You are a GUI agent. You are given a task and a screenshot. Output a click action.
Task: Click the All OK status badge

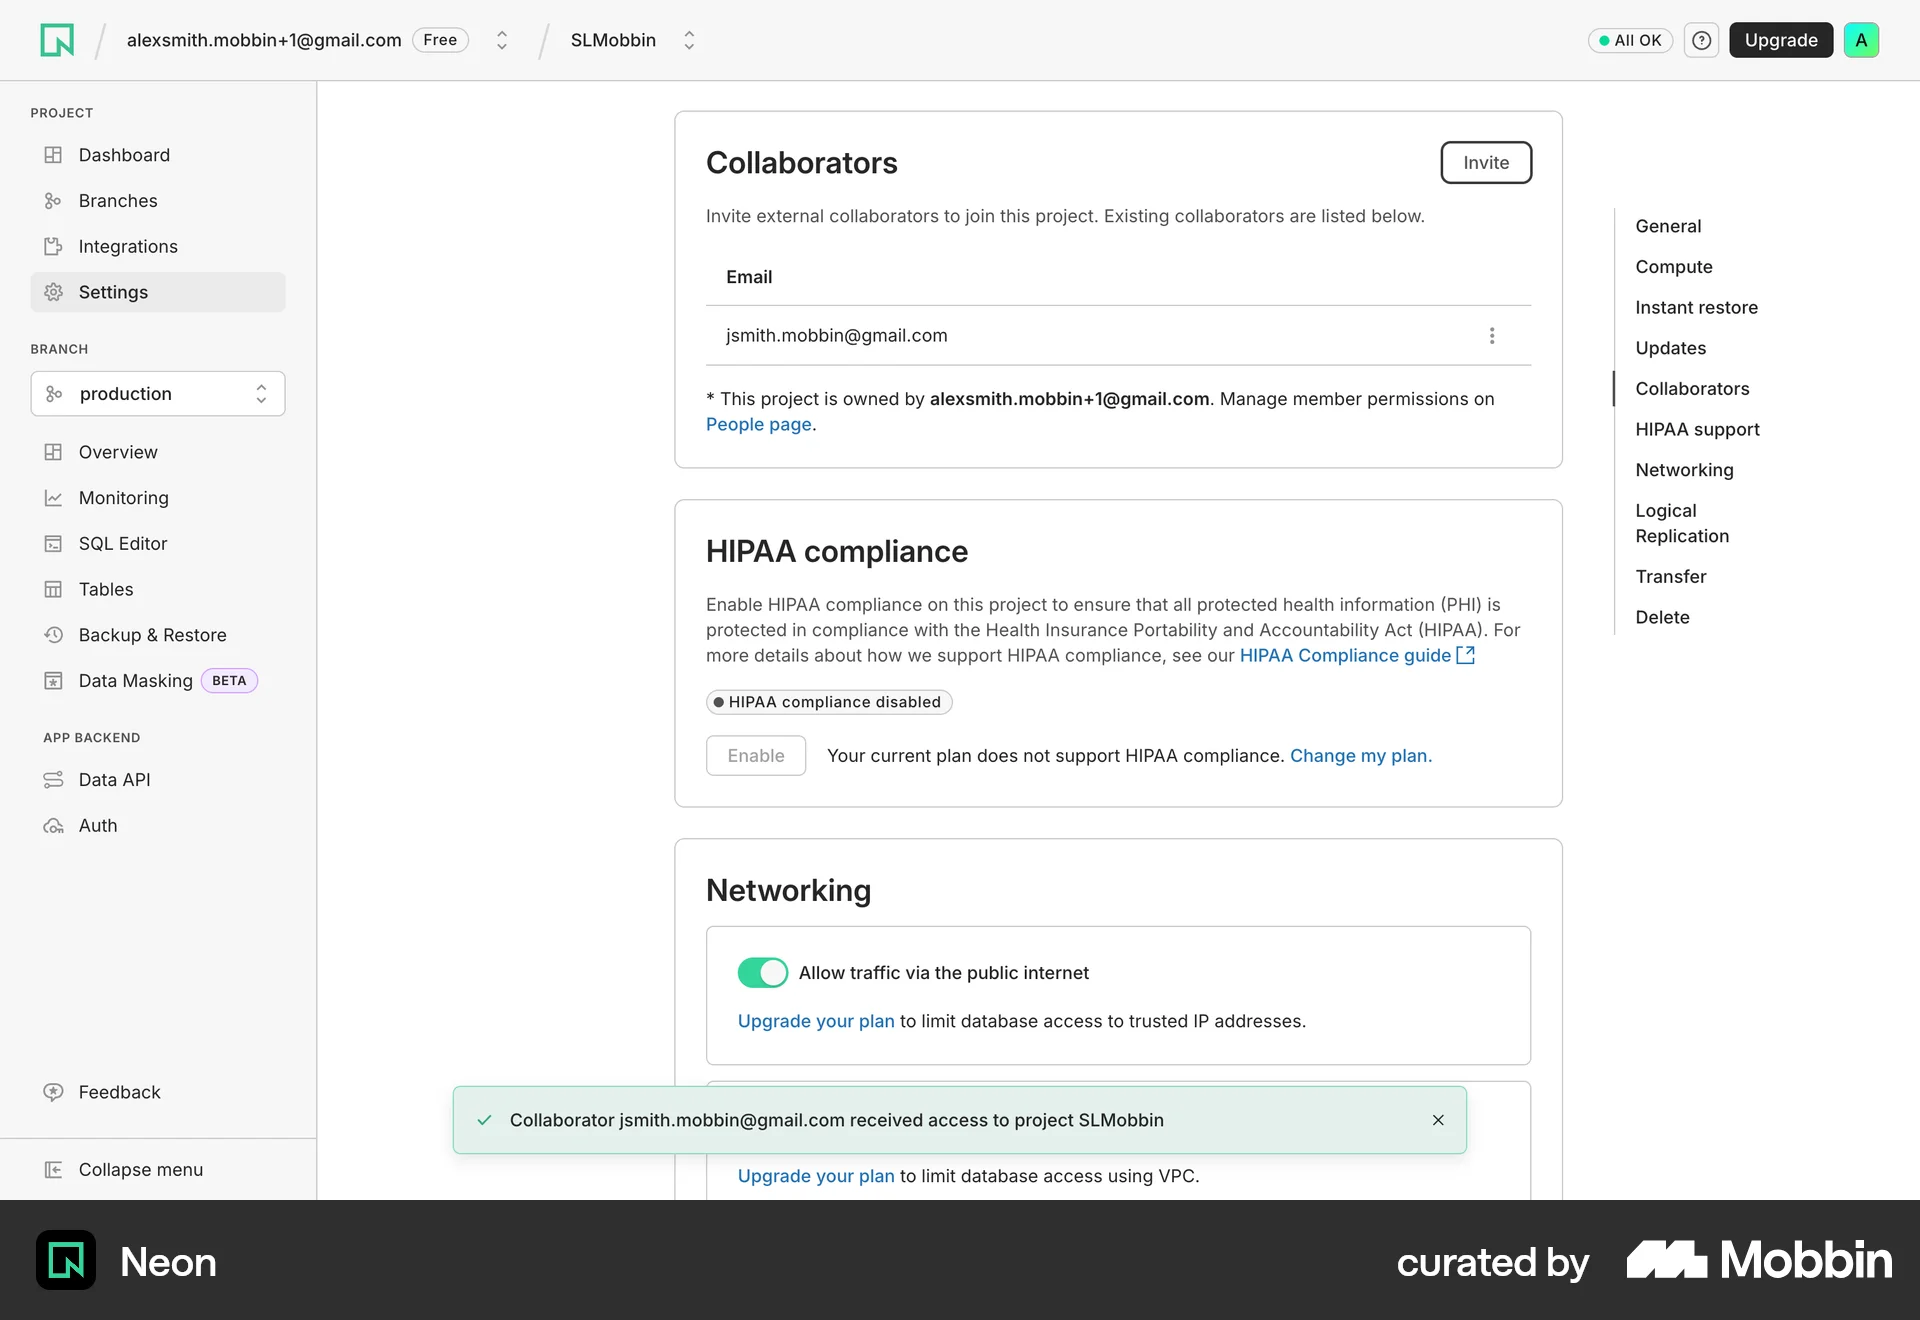coord(1630,40)
